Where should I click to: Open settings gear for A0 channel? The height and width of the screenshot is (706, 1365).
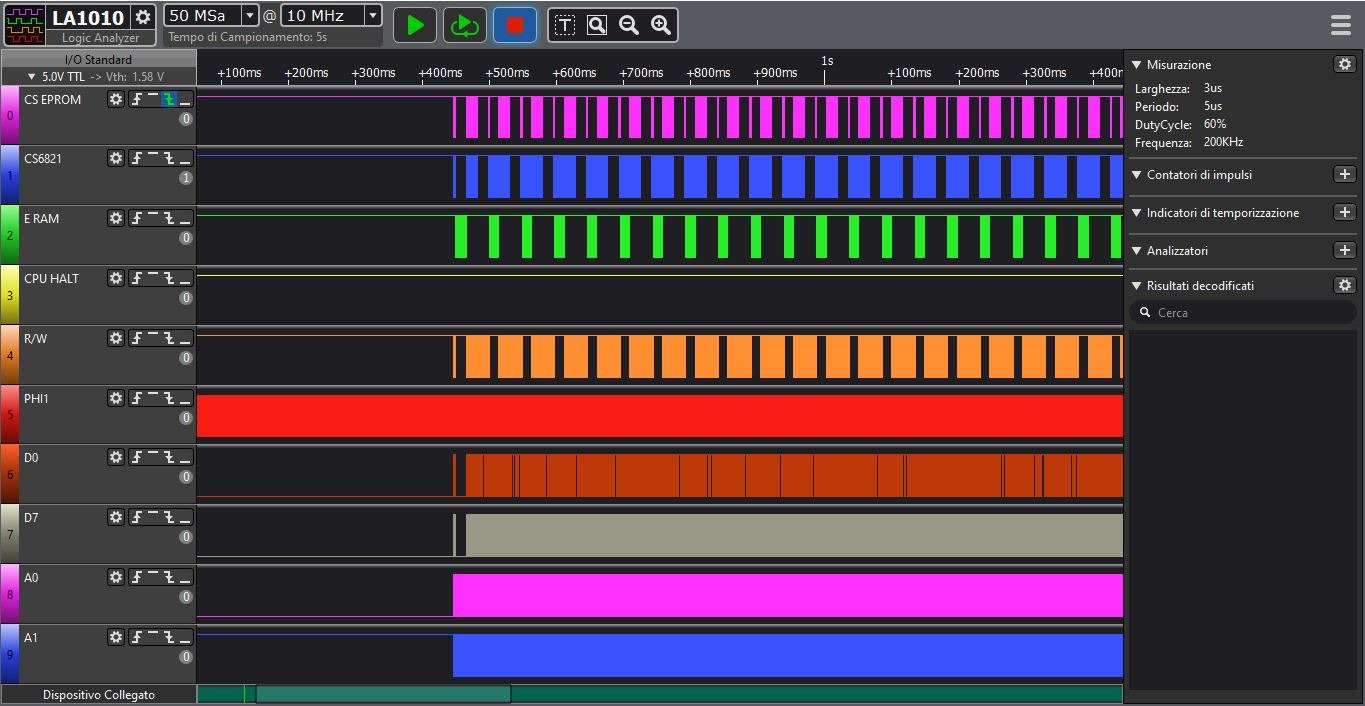click(x=116, y=577)
